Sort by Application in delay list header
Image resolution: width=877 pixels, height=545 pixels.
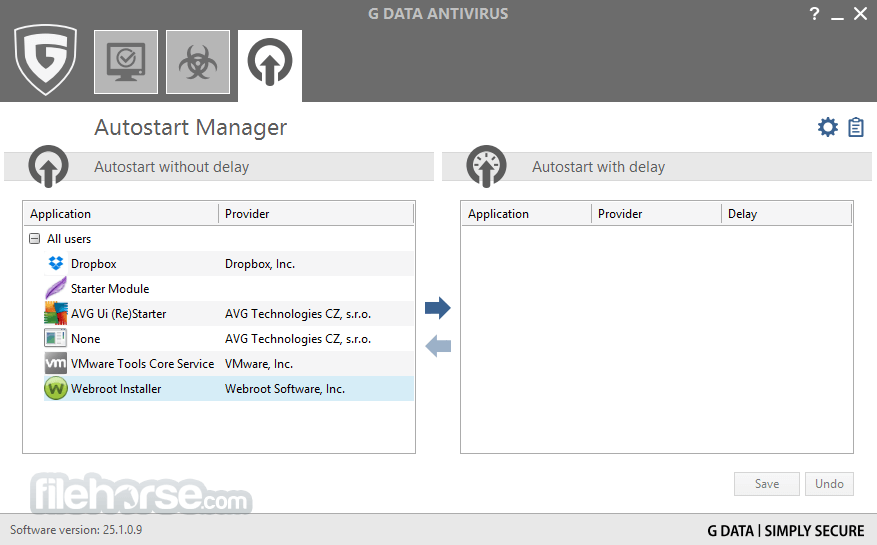click(x=526, y=214)
